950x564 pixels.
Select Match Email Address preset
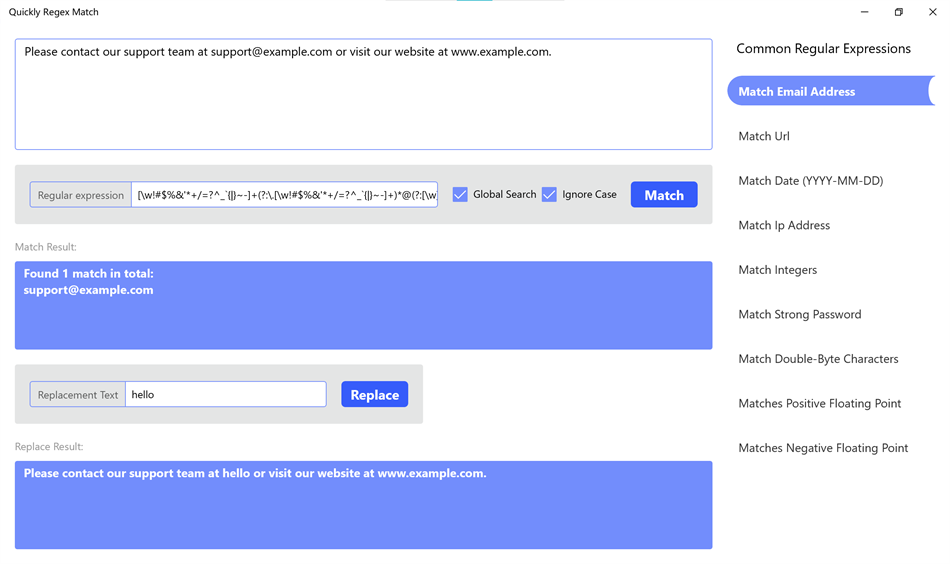point(831,91)
